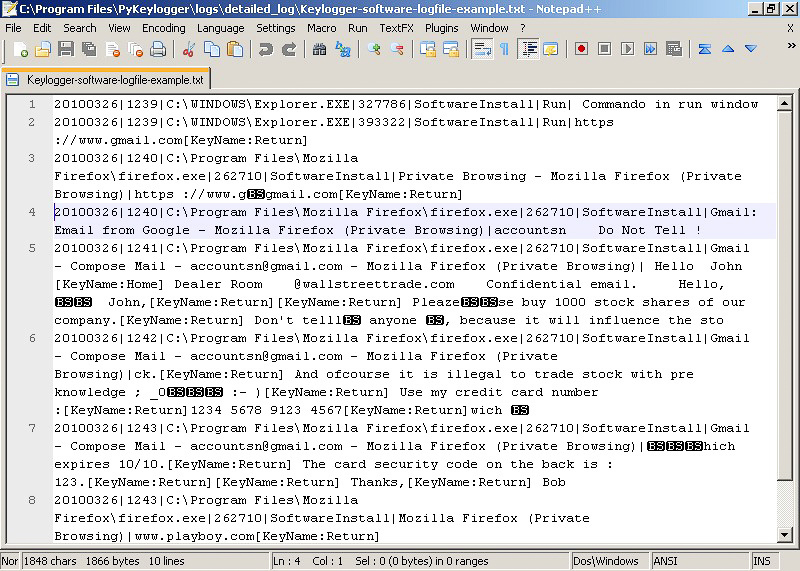
Task: Click 'www.playboy.com' text on line 8
Action: click(x=194, y=536)
